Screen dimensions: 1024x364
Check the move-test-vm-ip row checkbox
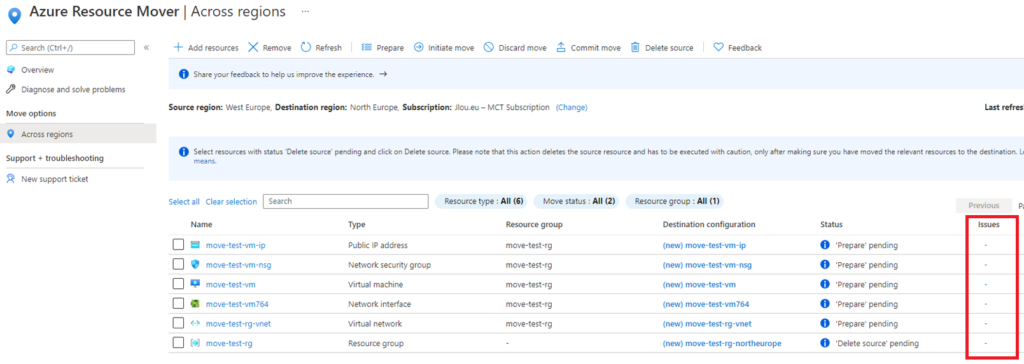tap(178, 245)
